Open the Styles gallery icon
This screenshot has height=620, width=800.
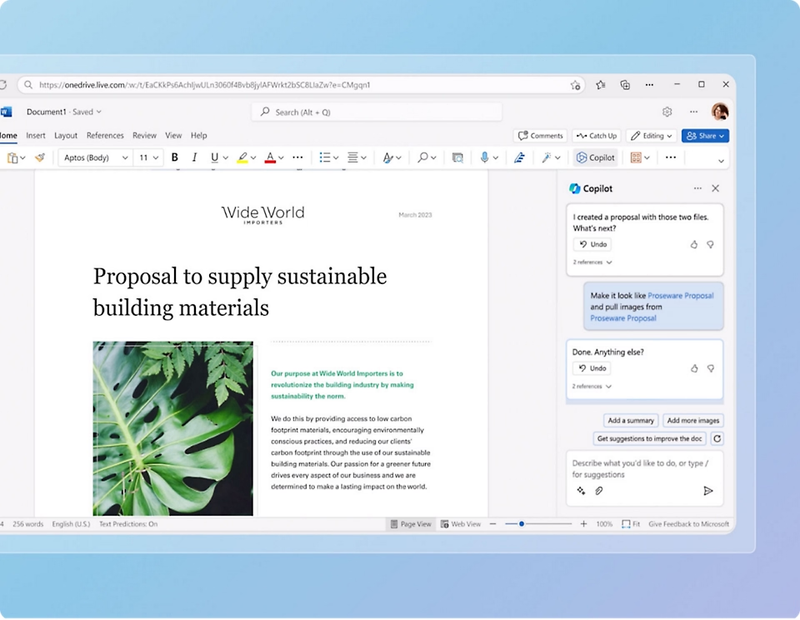tap(388, 158)
